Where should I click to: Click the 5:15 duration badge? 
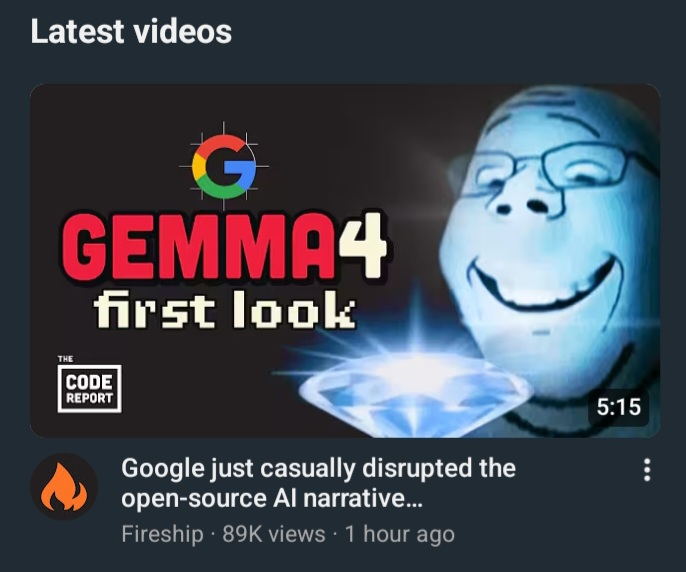coord(618,407)
